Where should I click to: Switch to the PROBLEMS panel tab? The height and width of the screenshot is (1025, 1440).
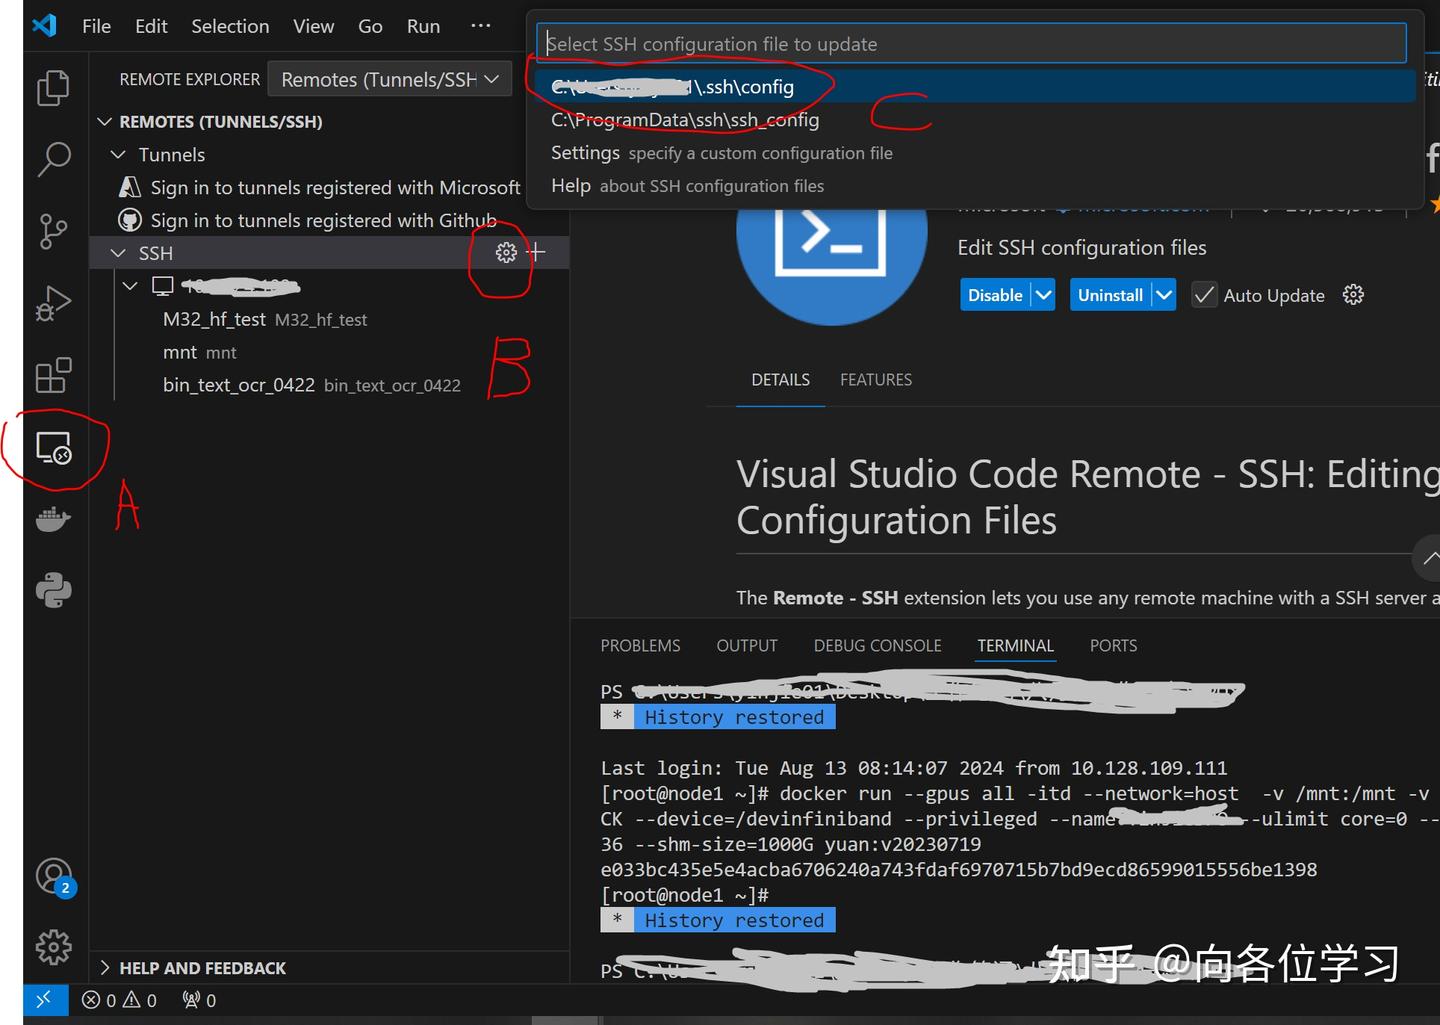(640, 645)
